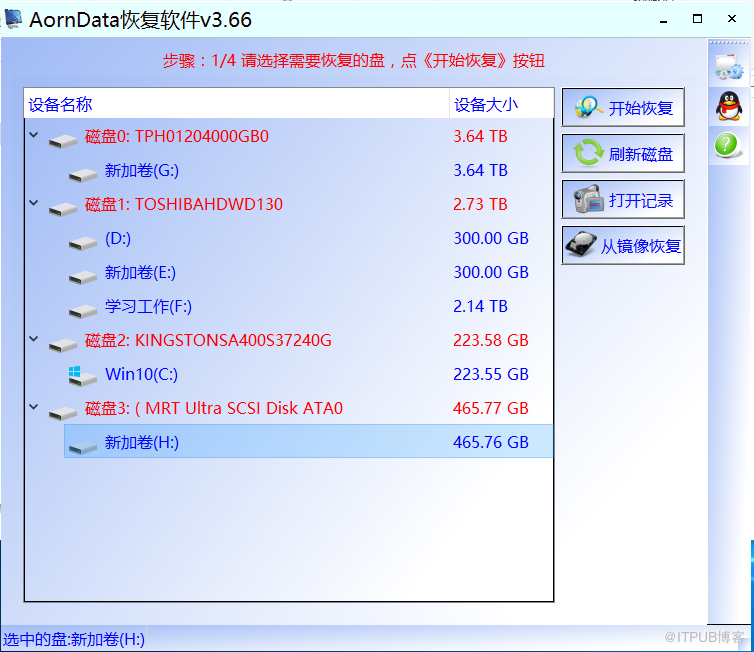Collapse the 磁盘0 TPH01204000GB0 node
The width and height of the screenshot is (754, 652).
point(34,135)
